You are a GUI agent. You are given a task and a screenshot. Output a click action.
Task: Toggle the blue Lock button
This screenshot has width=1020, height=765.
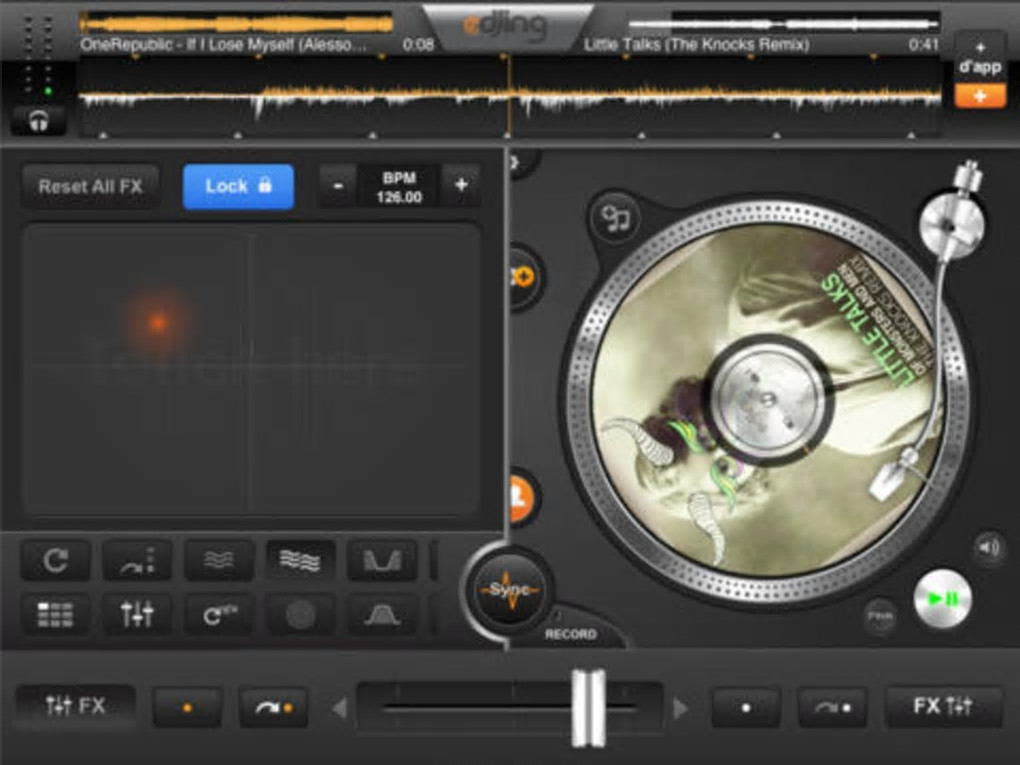[238, 187]
